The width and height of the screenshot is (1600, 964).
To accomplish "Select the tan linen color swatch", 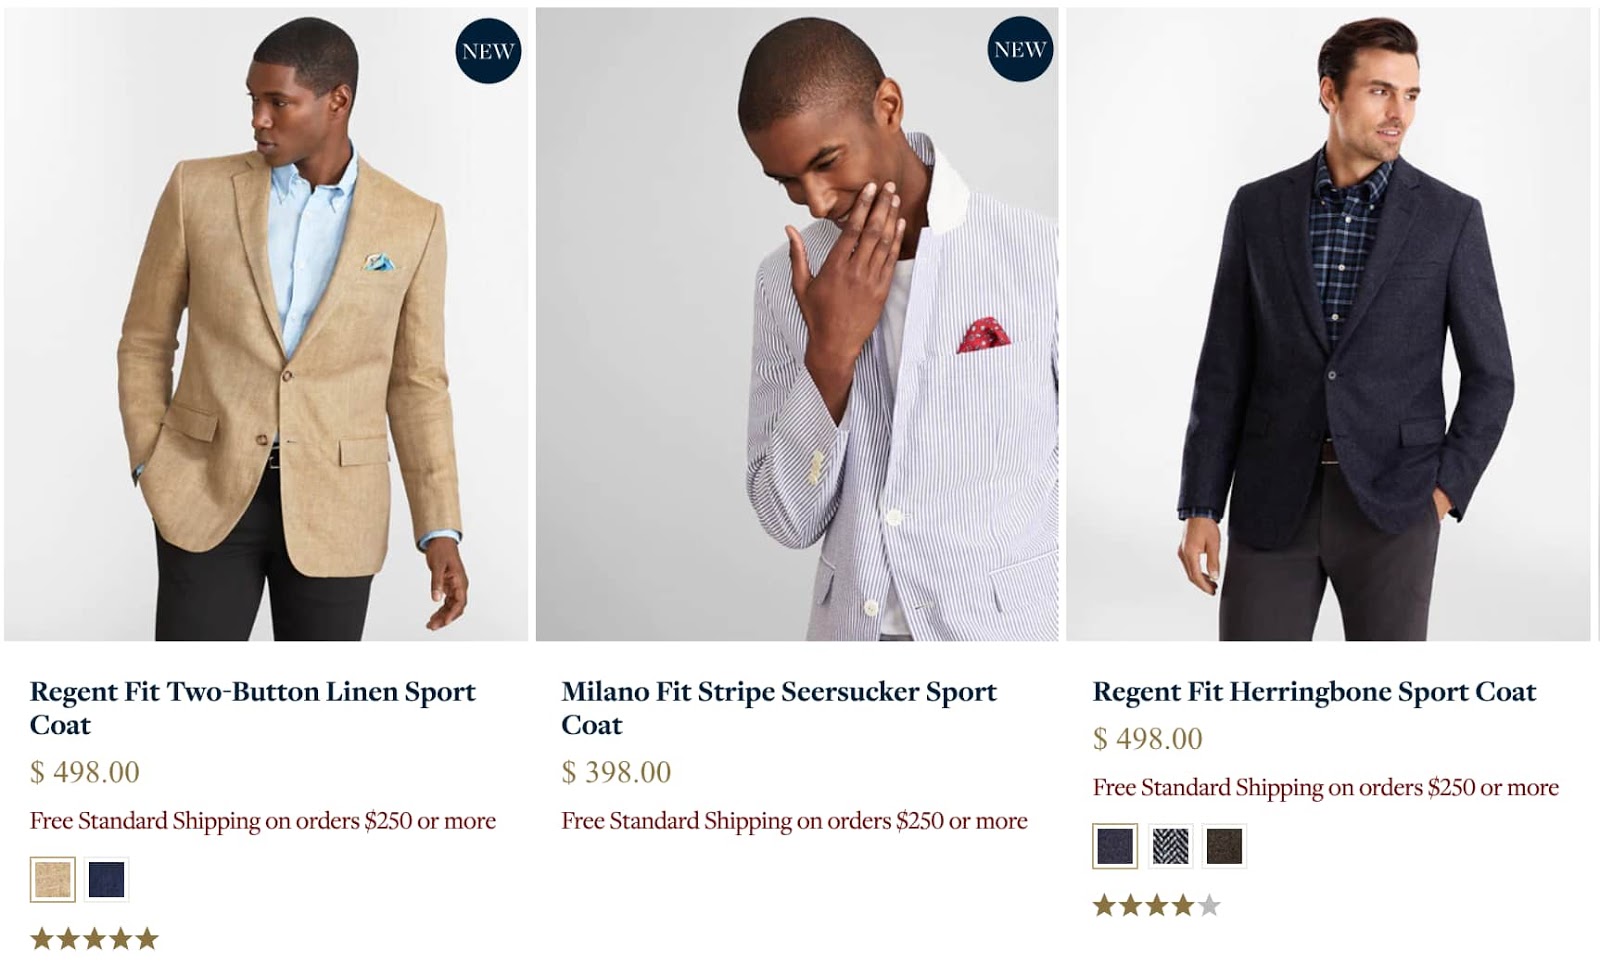I will click(52, 880).
